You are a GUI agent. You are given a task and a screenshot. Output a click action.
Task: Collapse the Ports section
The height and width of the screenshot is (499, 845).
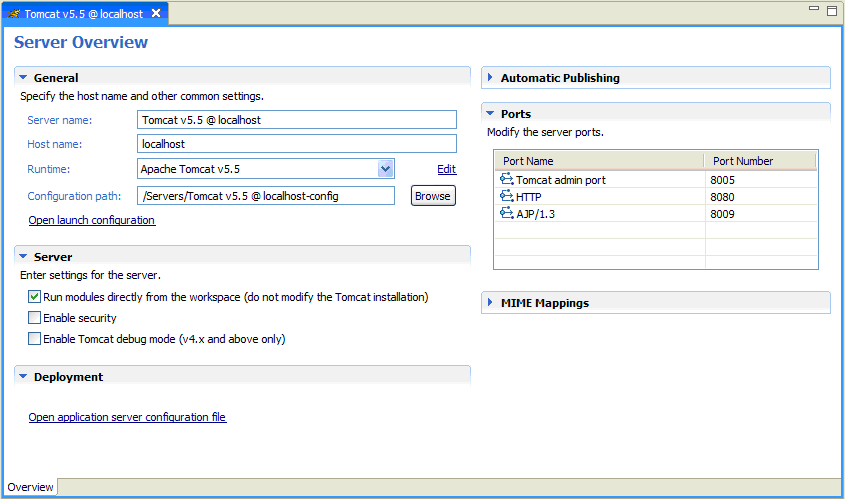pyautogui.click(x=490, y=114)
